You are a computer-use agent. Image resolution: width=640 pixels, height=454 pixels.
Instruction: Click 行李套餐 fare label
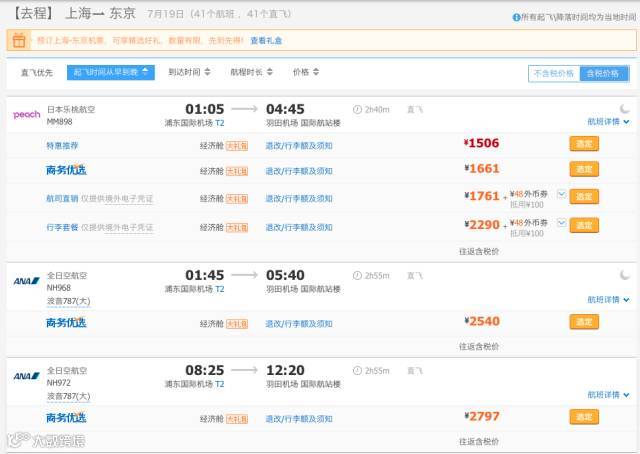click(62, 227)
